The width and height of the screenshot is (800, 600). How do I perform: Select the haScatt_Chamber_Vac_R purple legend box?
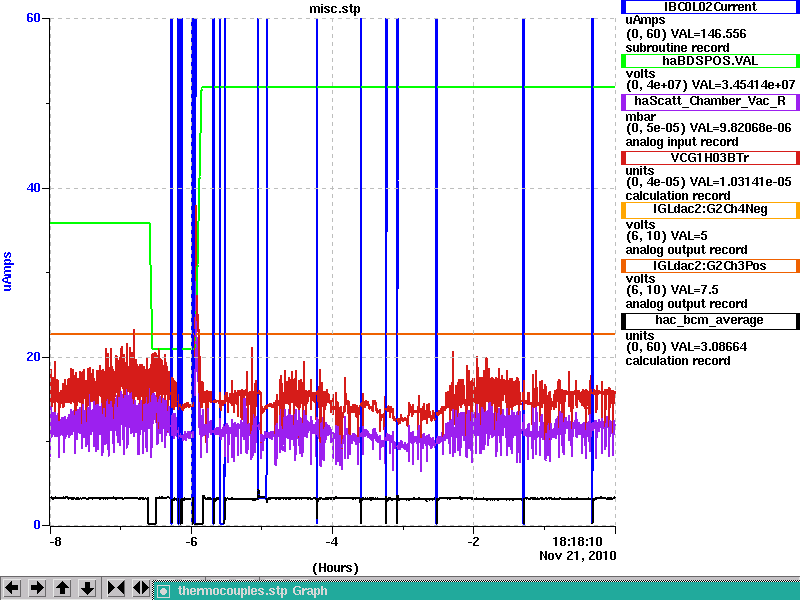coord(710,101)
